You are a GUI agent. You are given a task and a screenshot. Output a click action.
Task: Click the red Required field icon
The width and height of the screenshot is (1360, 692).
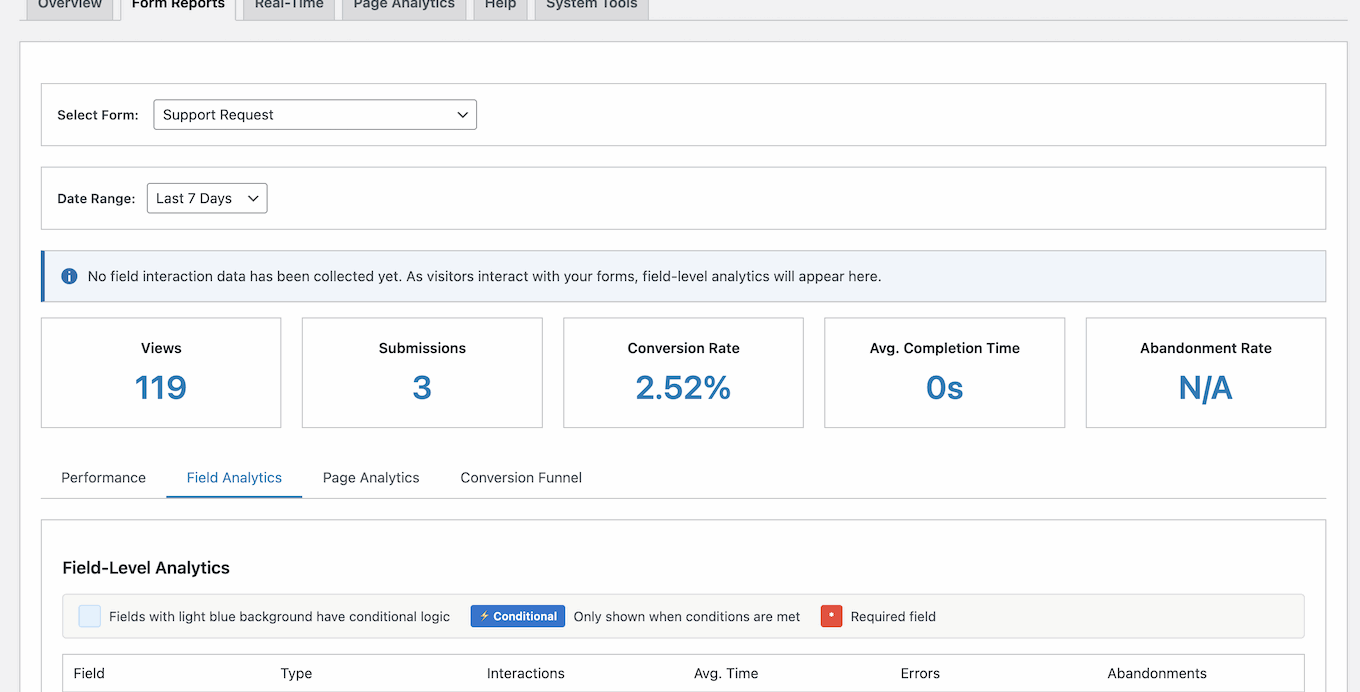coord(831,616)
